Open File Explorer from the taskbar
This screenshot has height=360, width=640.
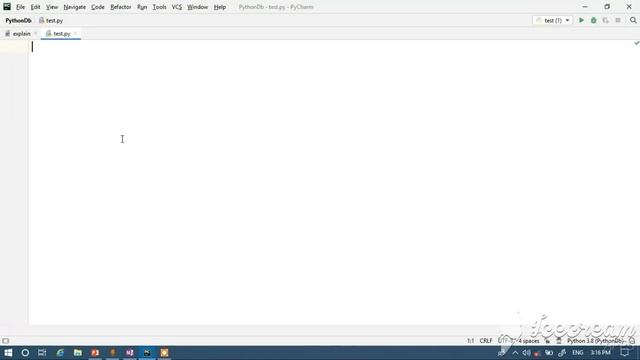tap(78, 353)
